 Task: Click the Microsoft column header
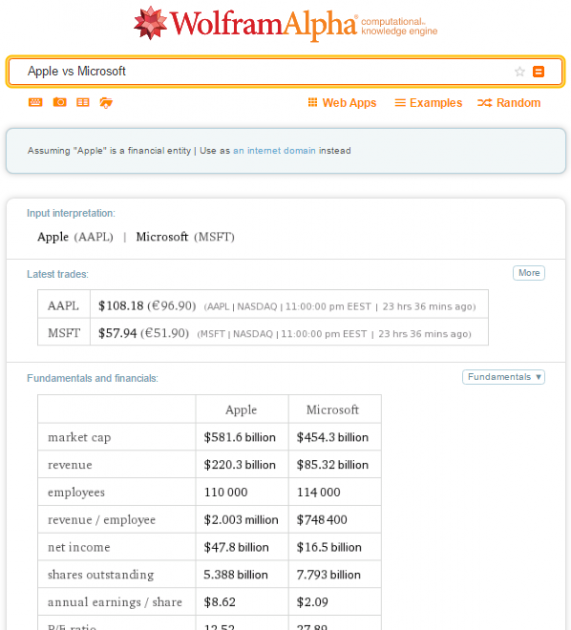(333, 410)
